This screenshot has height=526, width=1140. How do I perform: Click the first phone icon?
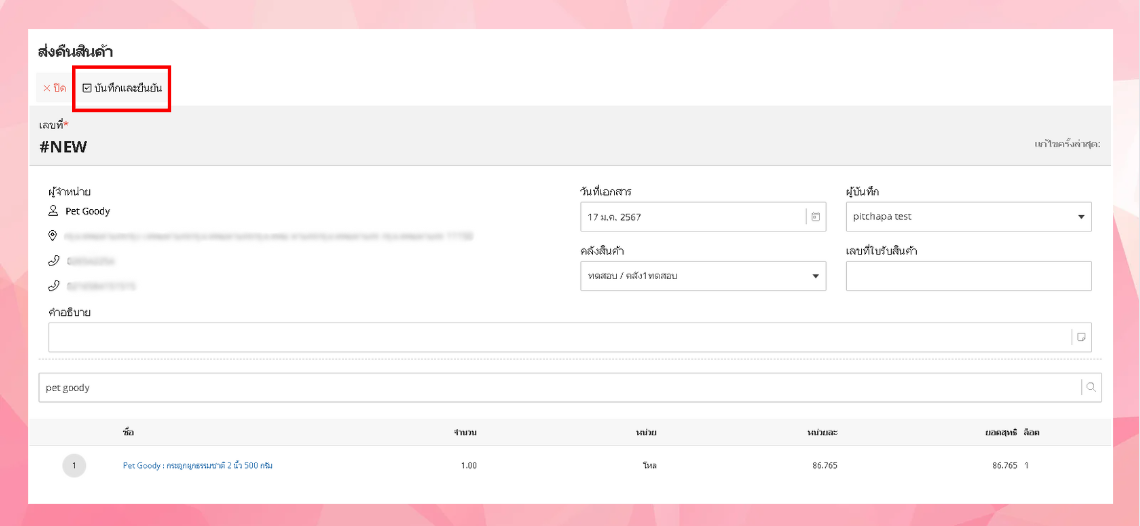point(54,261)
